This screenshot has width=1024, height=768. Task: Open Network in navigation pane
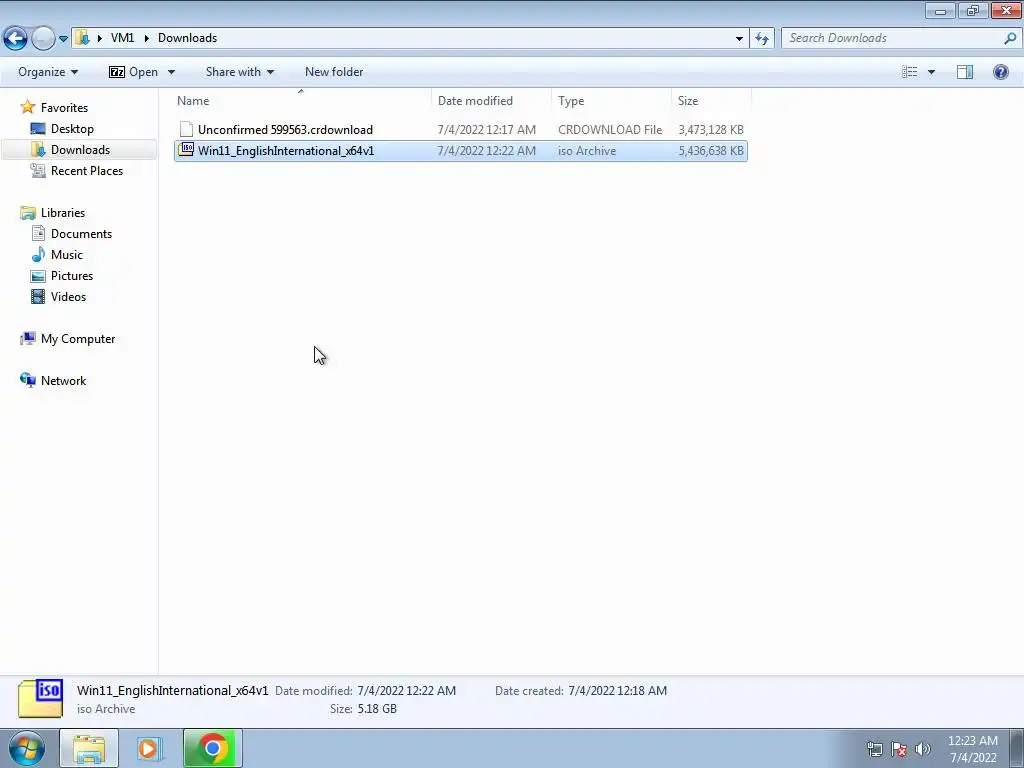pyautogui.click(x=63, y=381)
